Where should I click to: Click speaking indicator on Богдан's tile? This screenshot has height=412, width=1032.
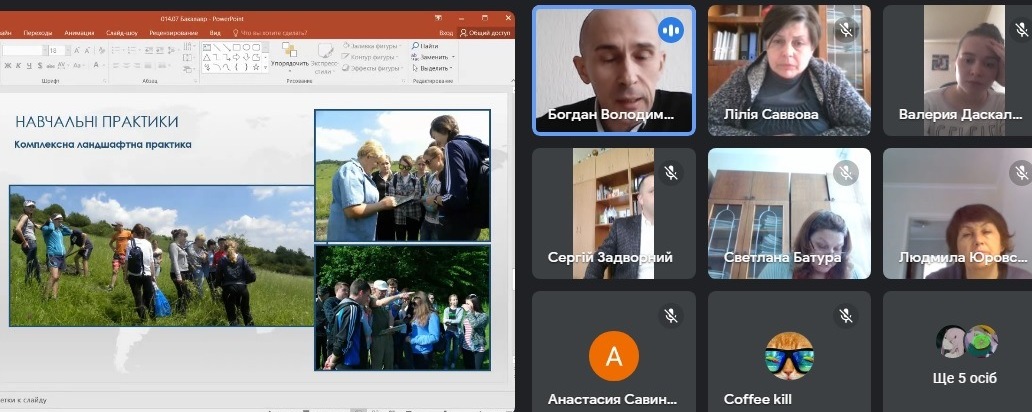[670, 30]
